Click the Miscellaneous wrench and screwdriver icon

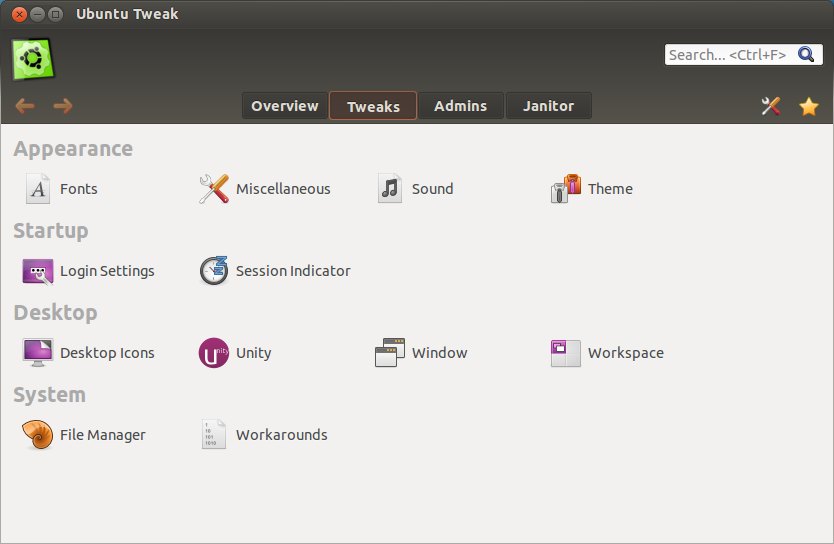[x=214, y=189]
